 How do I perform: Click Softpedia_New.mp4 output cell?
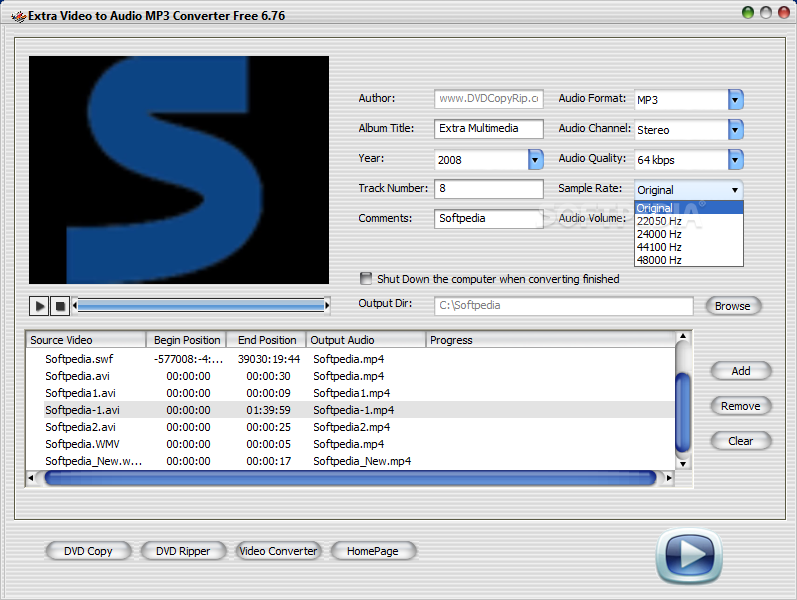point(362,461)
